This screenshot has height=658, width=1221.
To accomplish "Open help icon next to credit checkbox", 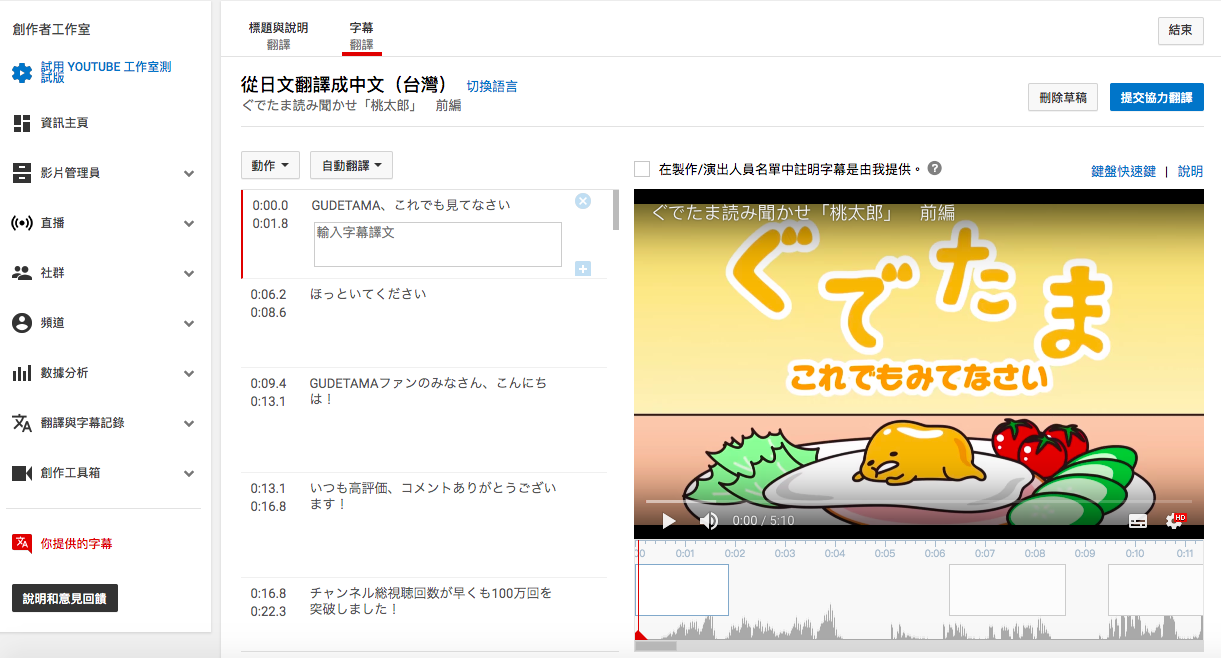I will point(935,169).
